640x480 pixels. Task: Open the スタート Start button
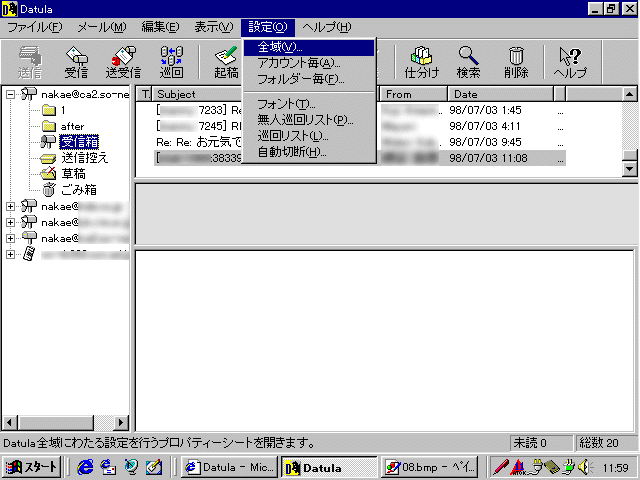[x=31, y=467]
